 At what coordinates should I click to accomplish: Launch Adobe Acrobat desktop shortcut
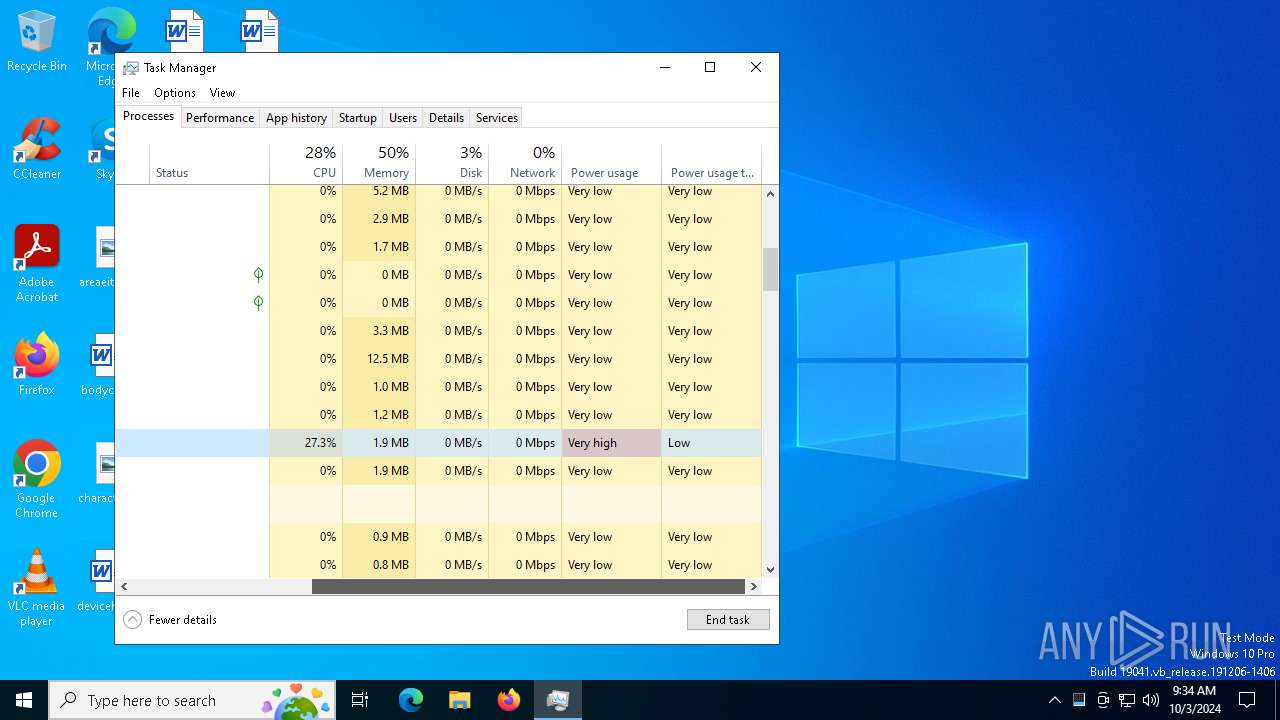tap(36, 263)
